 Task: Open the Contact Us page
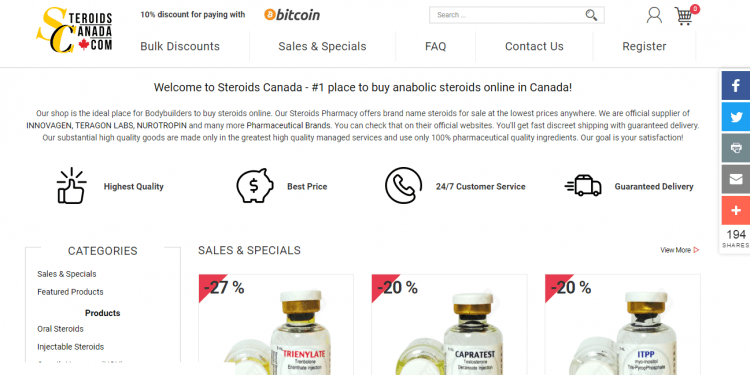coord(534,46)
